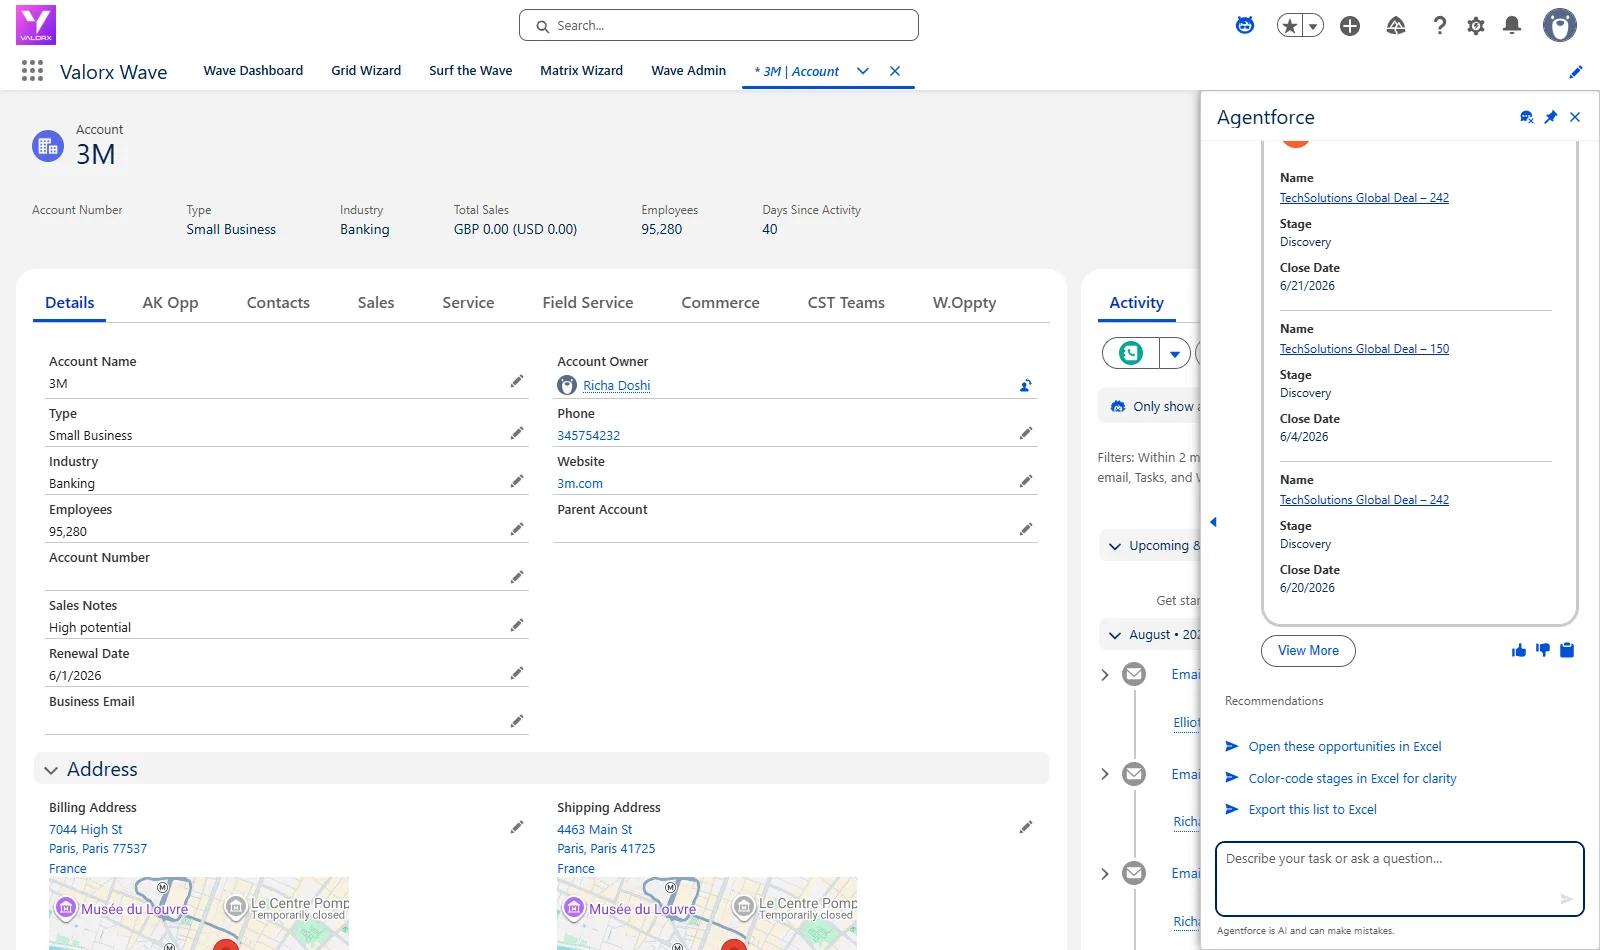Edit the Phone field pencil
Viewport: 1600px width, 950px height.
pyautogui.click(x=1025, y=433)
